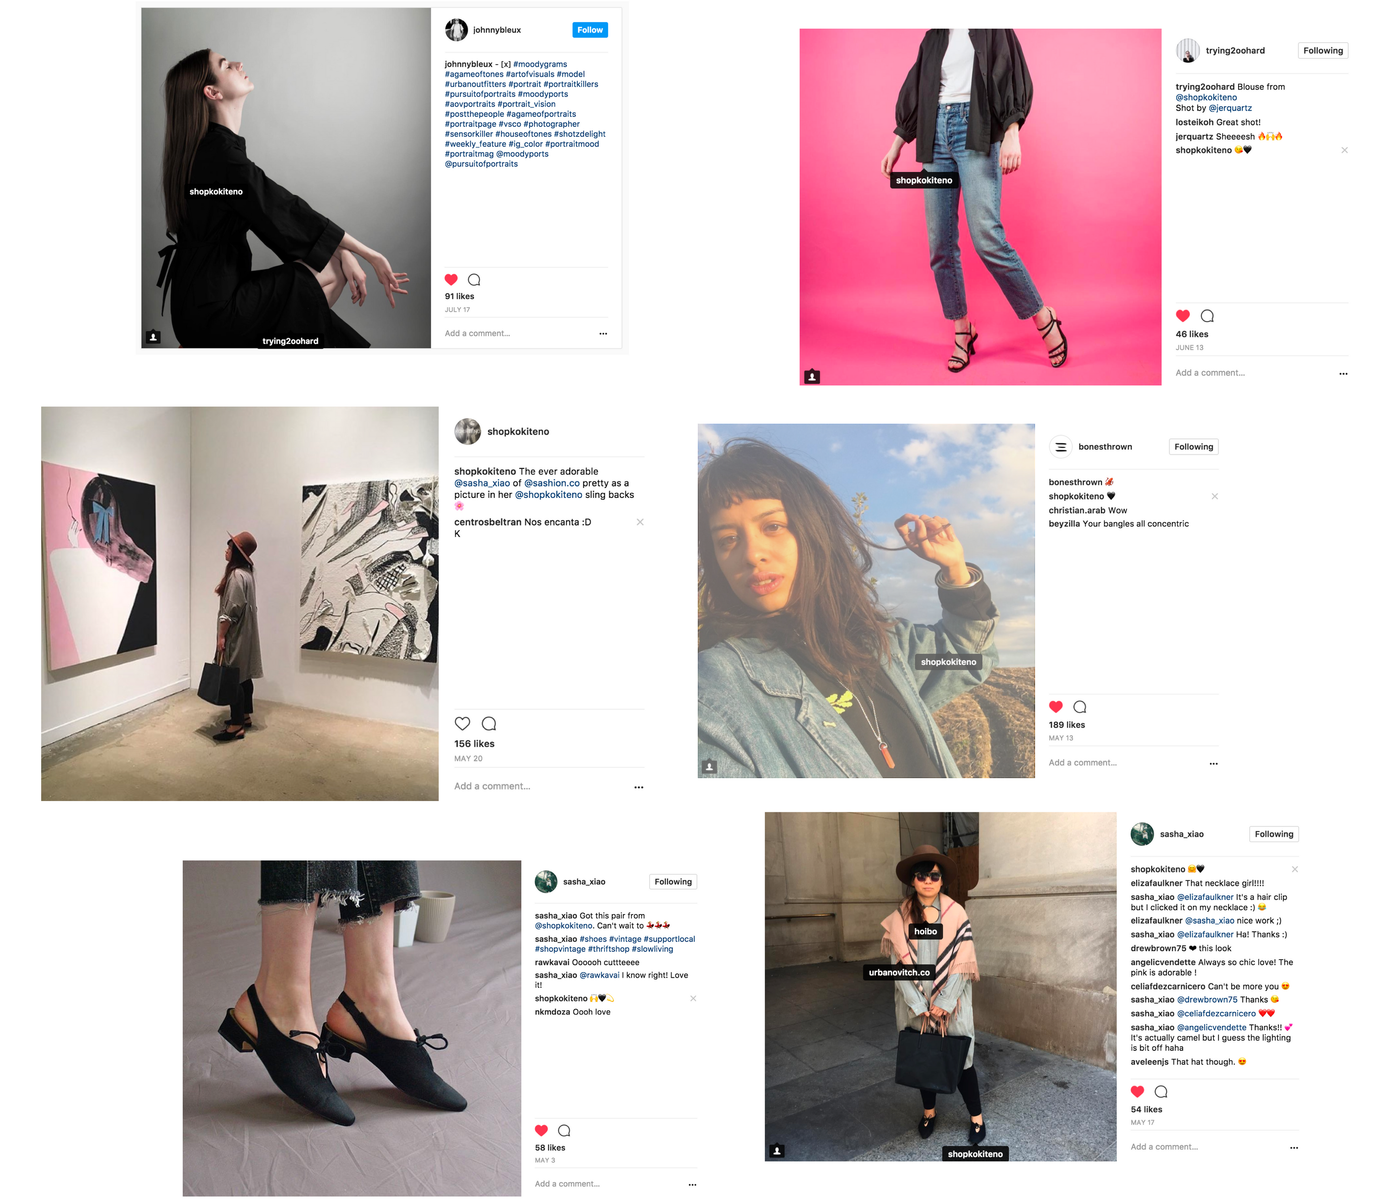Screen dimensions: 1384x1199
Task: Open the @sashion.co mention link
Action: point(552,483)
